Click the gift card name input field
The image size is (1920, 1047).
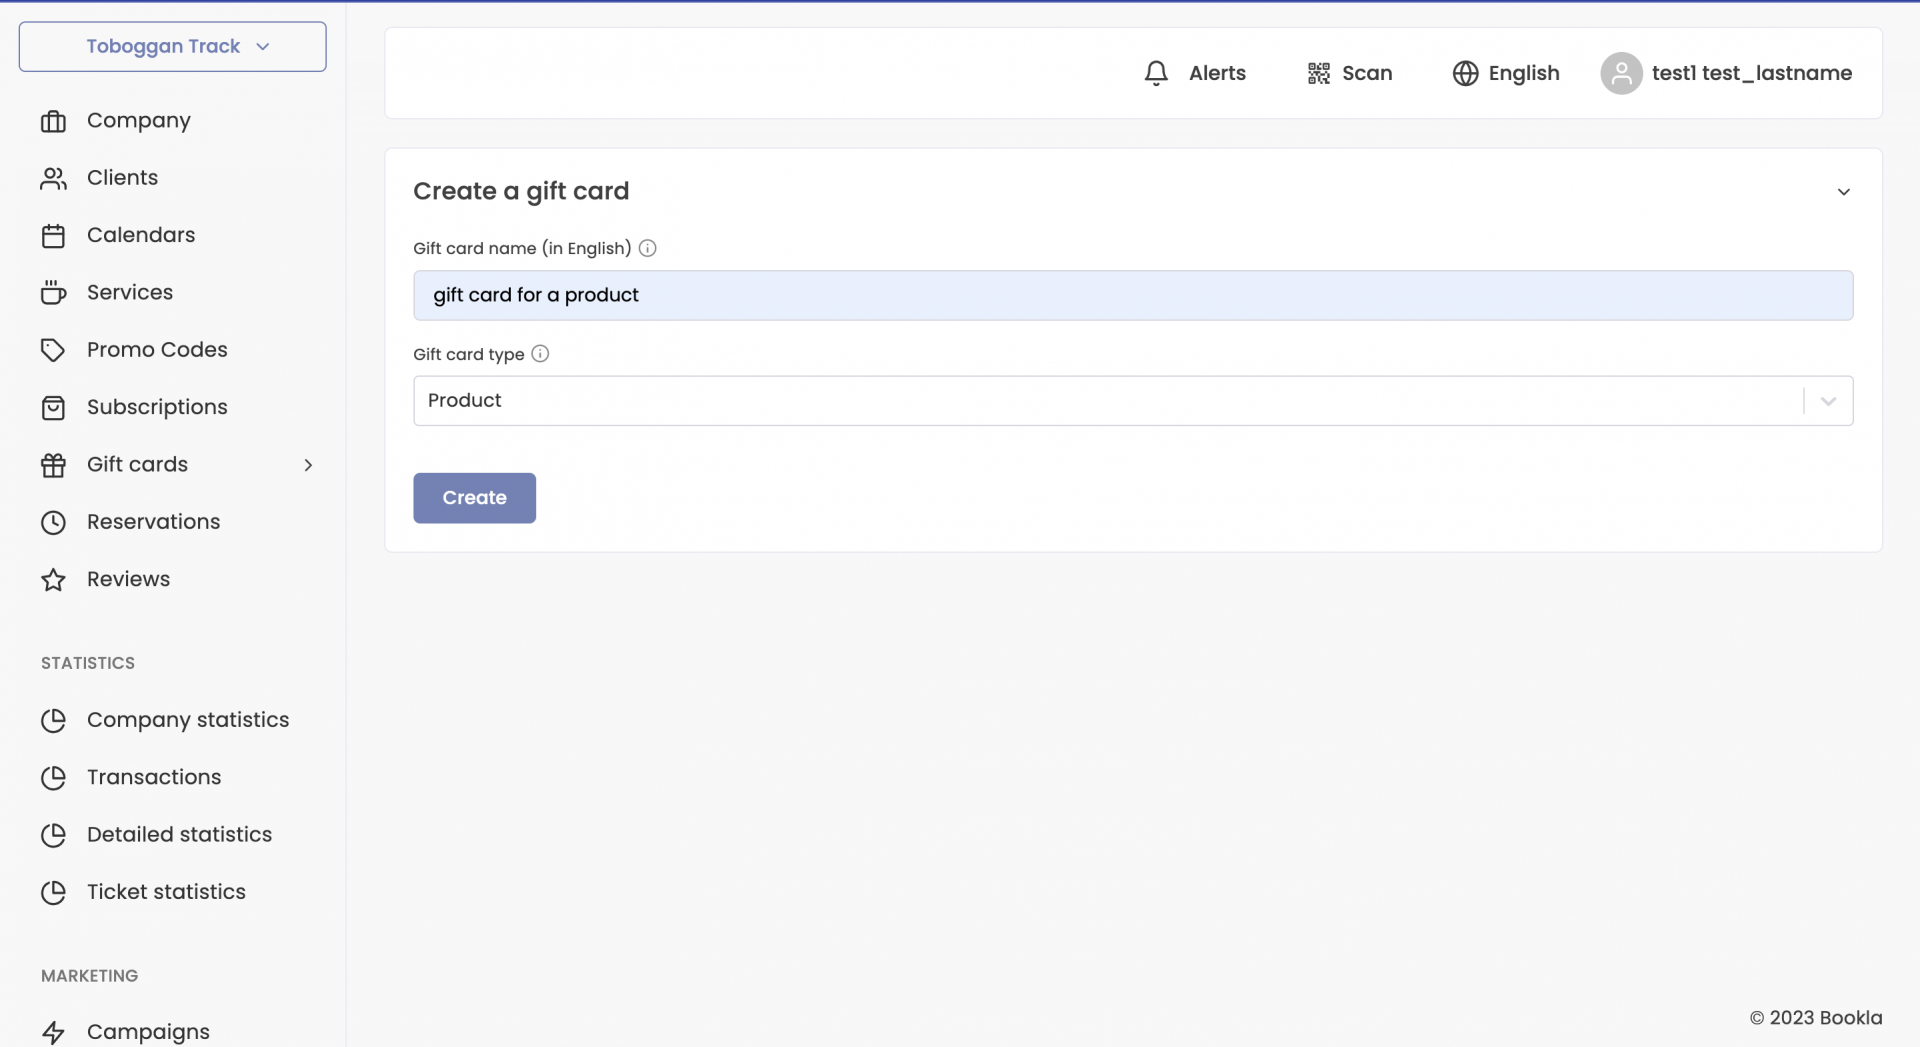[x=1131, y=295]
